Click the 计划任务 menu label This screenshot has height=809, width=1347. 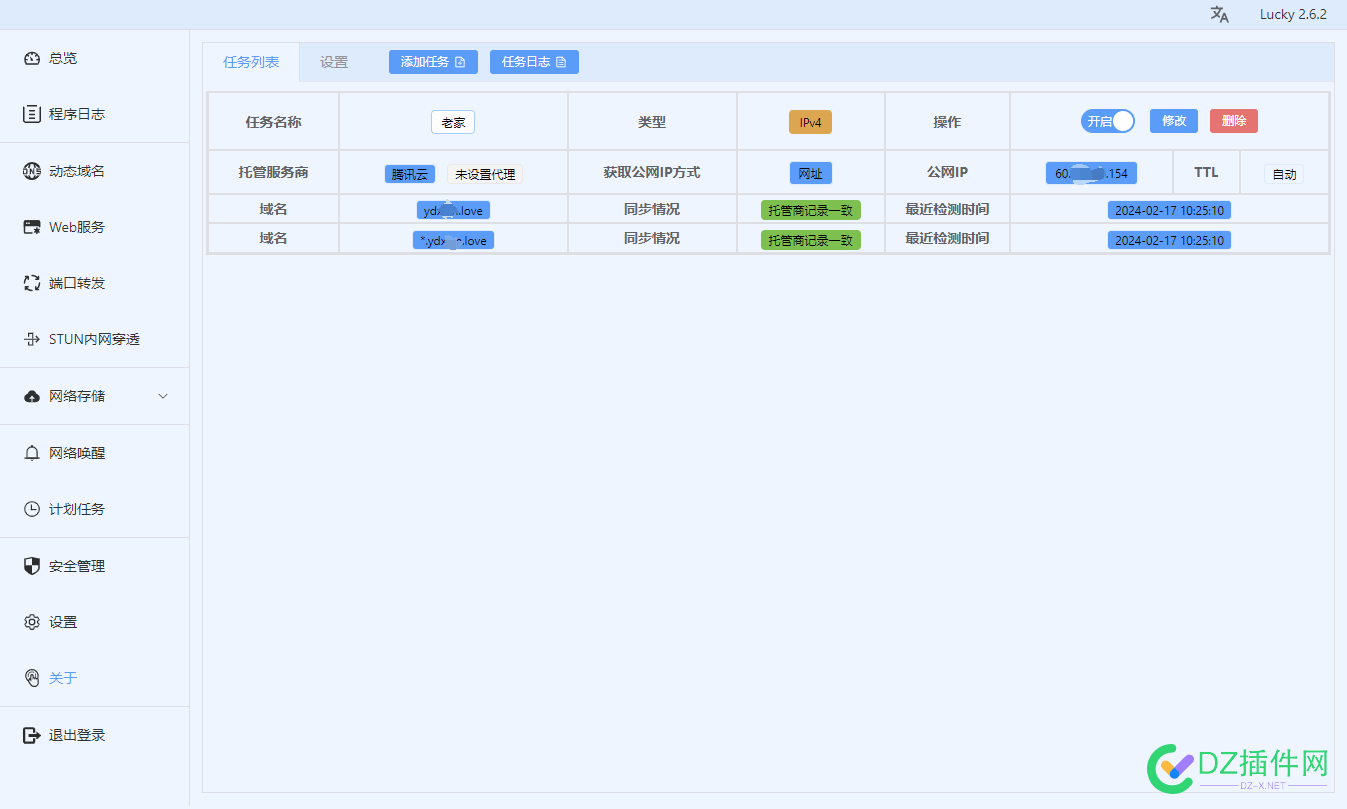coord(77,509)
